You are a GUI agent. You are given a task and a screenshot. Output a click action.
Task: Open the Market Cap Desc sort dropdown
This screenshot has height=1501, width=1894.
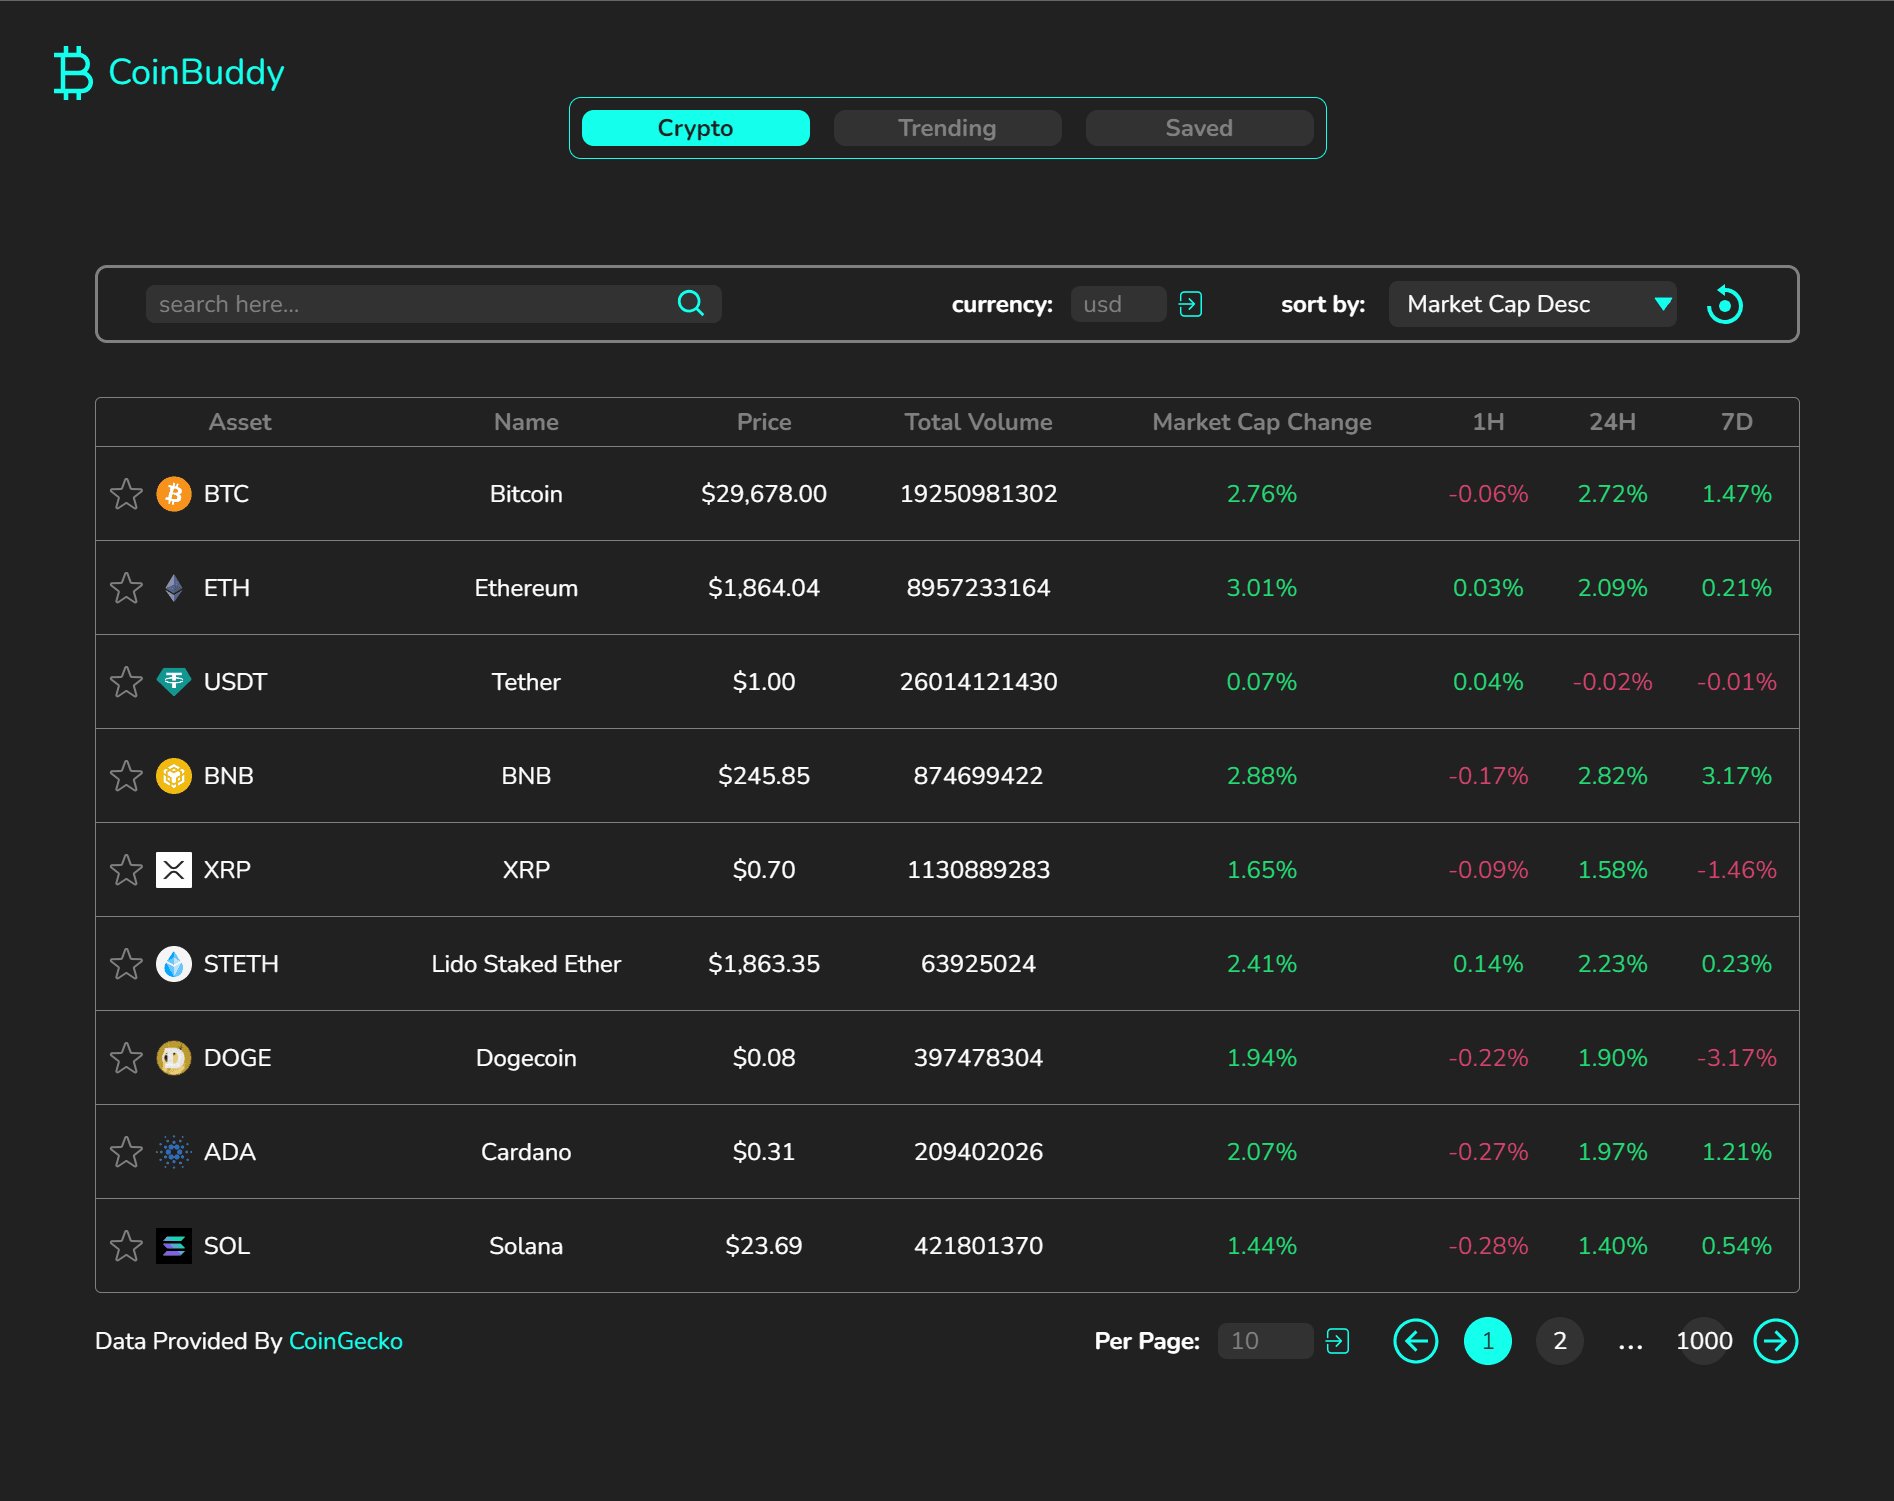pyautogui.click(x=1532, y=304)
